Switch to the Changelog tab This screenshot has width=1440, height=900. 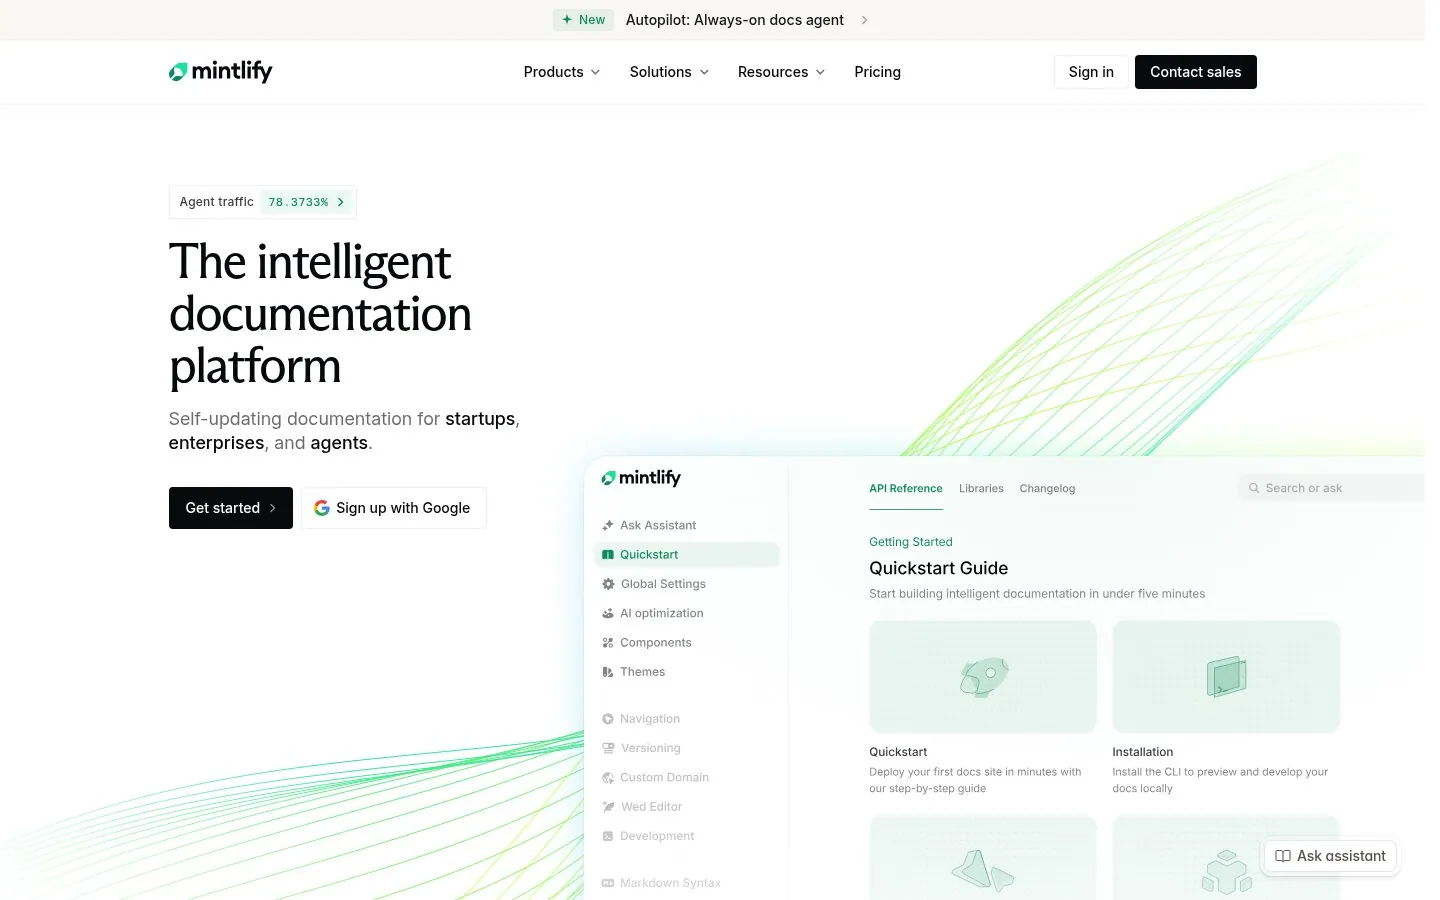coord(1047,489)
